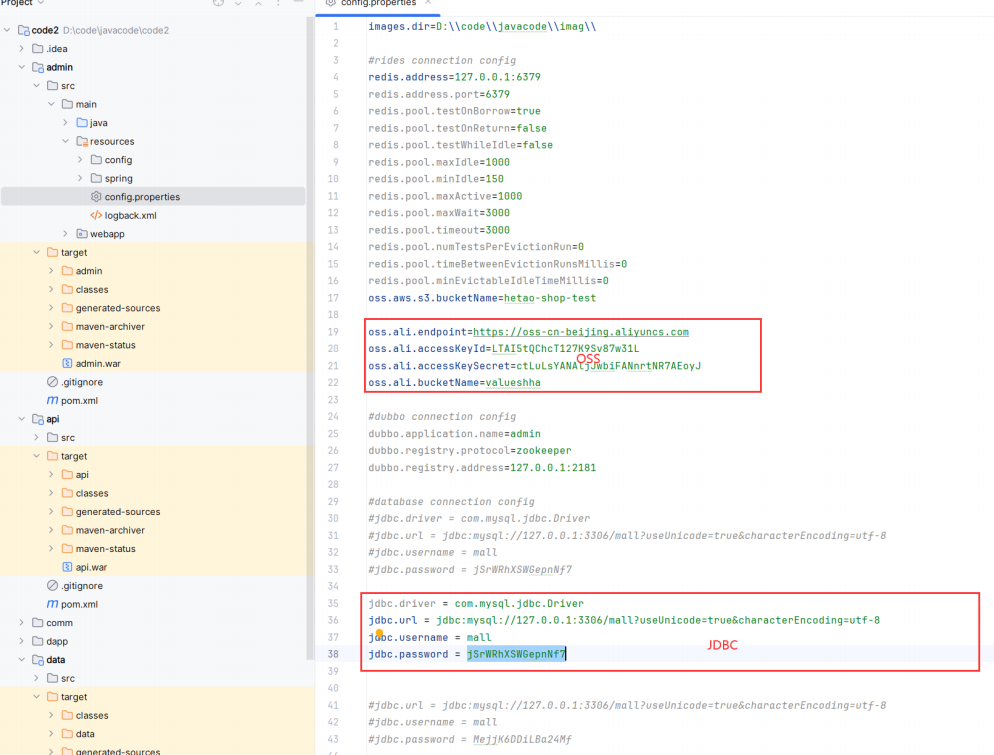Click the jdbc.driver com.mysql.jdbc.Driver line
The width and height of the screenshot is (994, 755).
coord(476,603)
